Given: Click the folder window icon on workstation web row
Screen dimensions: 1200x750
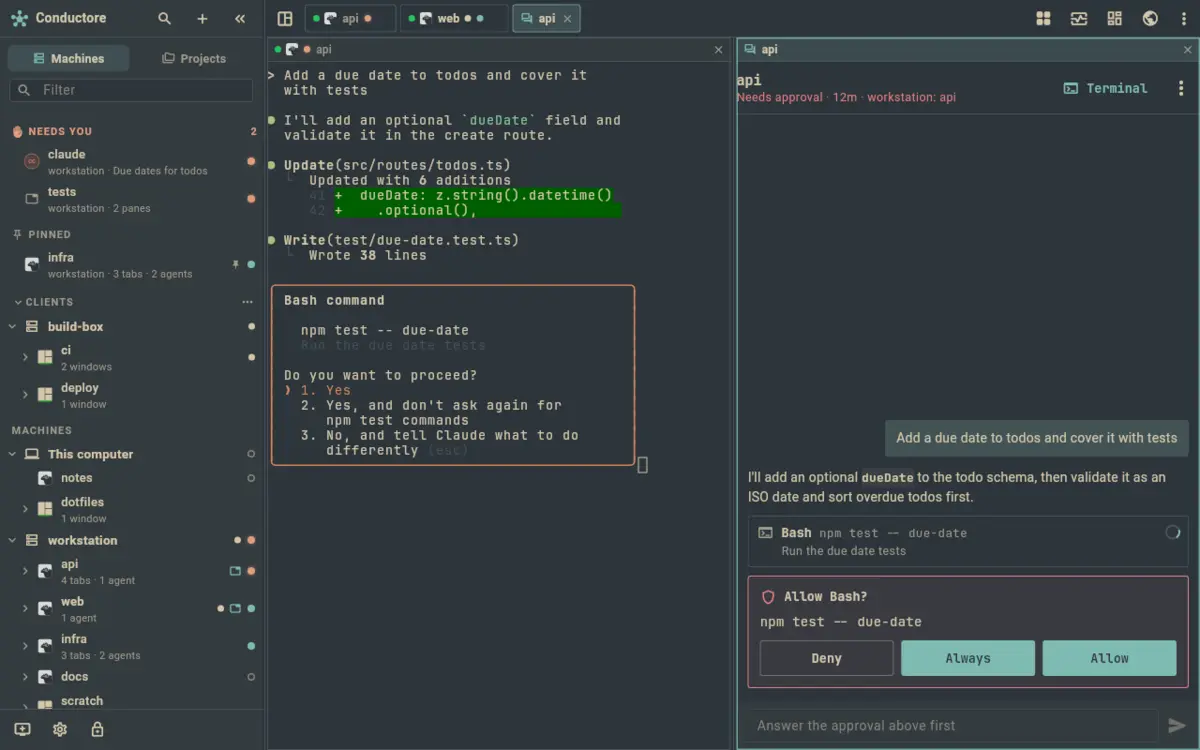Looking at the screenshot, I should click(x=235, y=608).
